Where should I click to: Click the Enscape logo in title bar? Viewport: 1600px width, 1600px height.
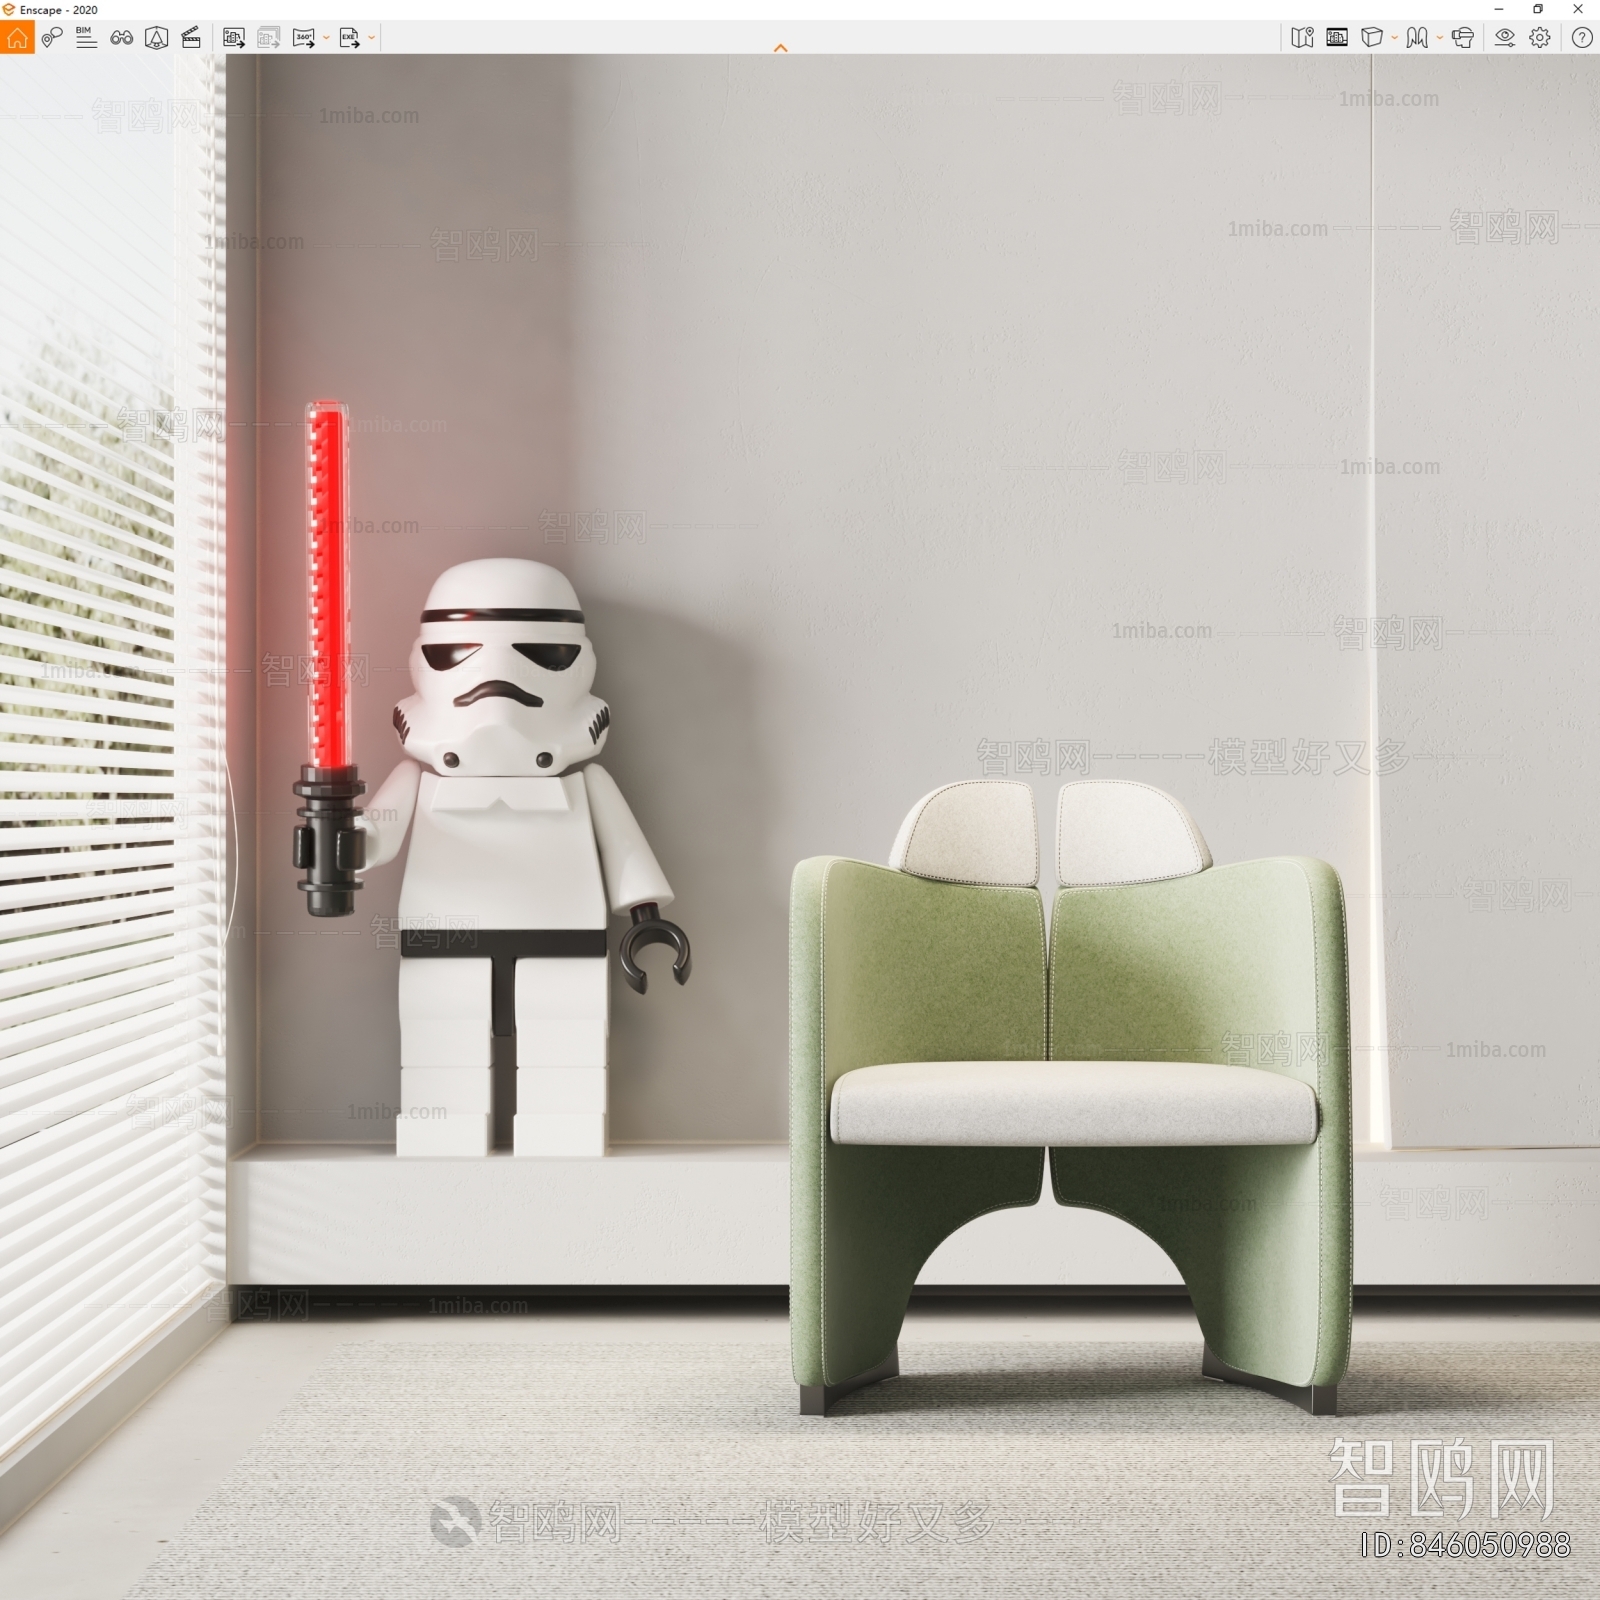tap(9, 10)
